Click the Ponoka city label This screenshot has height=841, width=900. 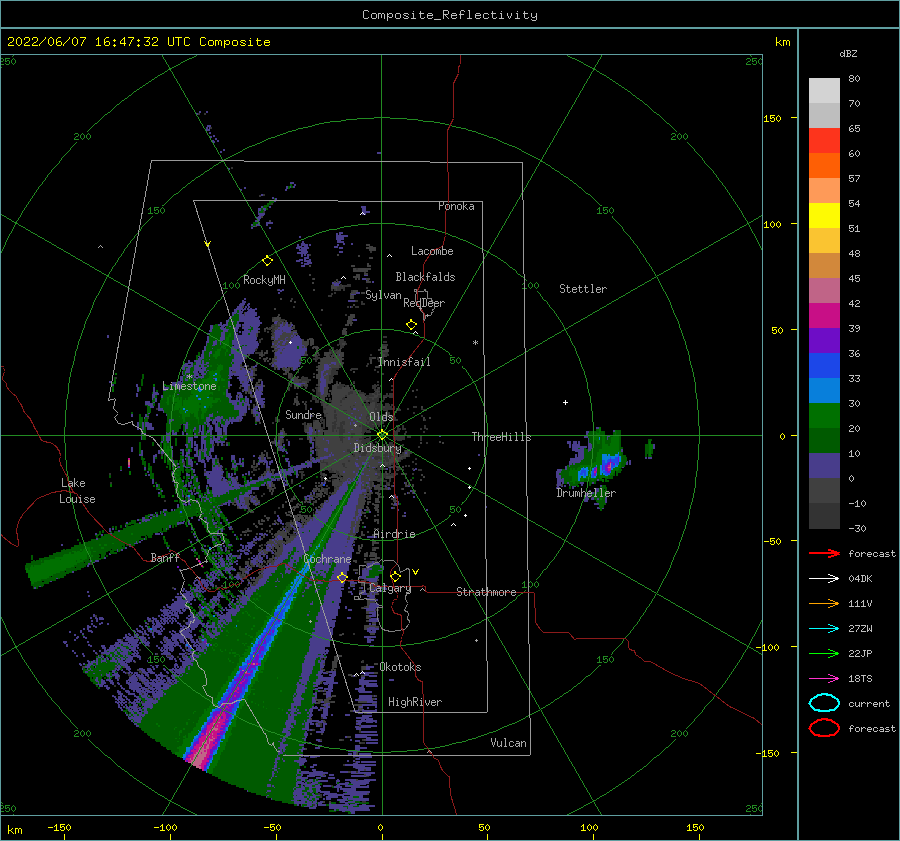(456, 206)
